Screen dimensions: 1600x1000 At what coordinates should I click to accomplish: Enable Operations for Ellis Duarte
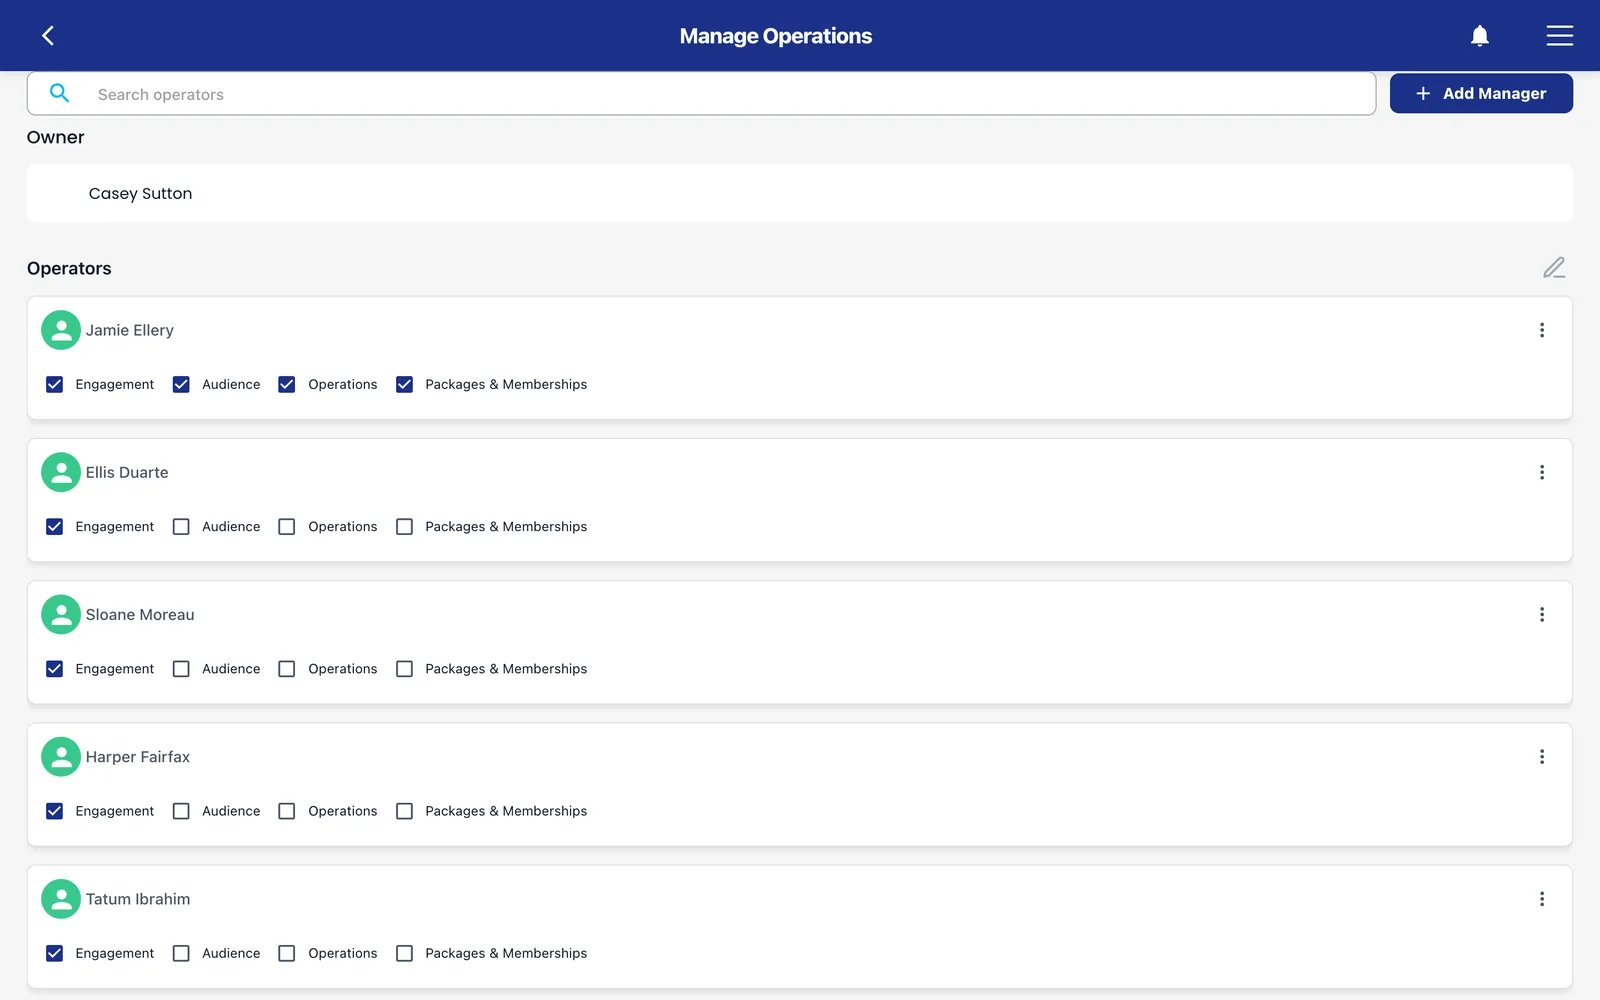click(287, 527)
